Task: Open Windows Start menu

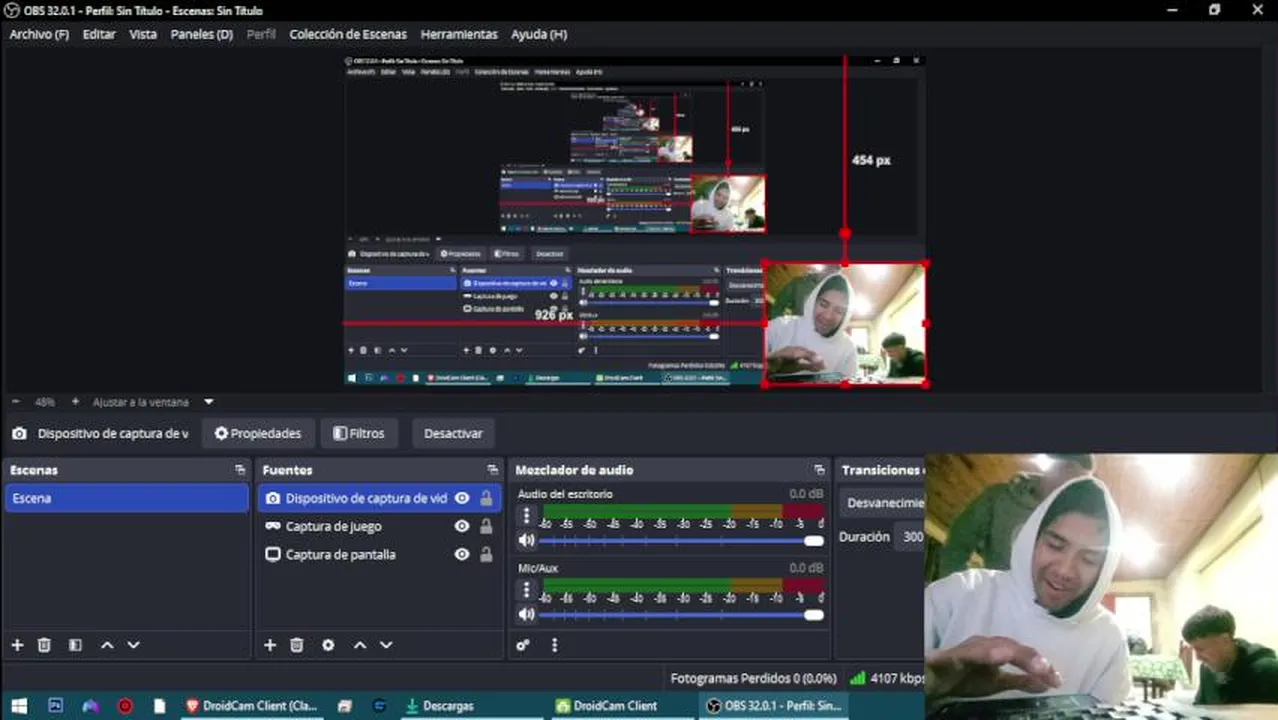Action: (19, 706)
